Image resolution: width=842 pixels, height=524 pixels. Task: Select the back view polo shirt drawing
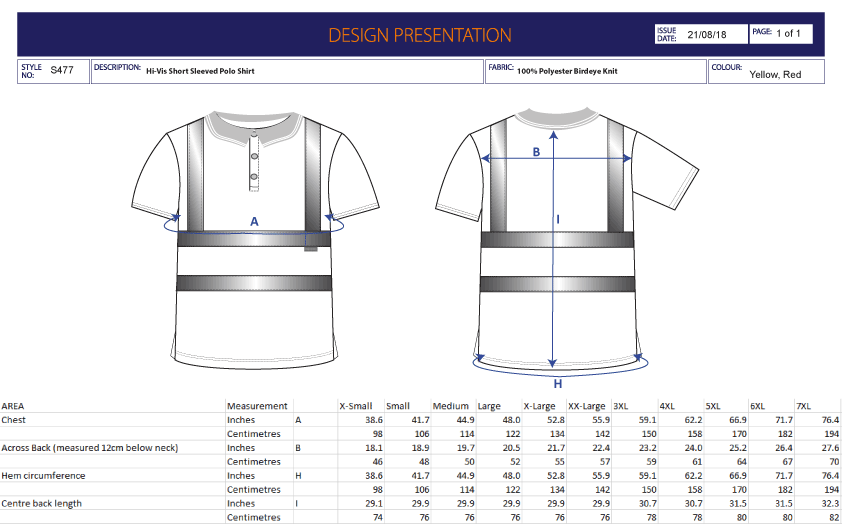pos(567,240)
